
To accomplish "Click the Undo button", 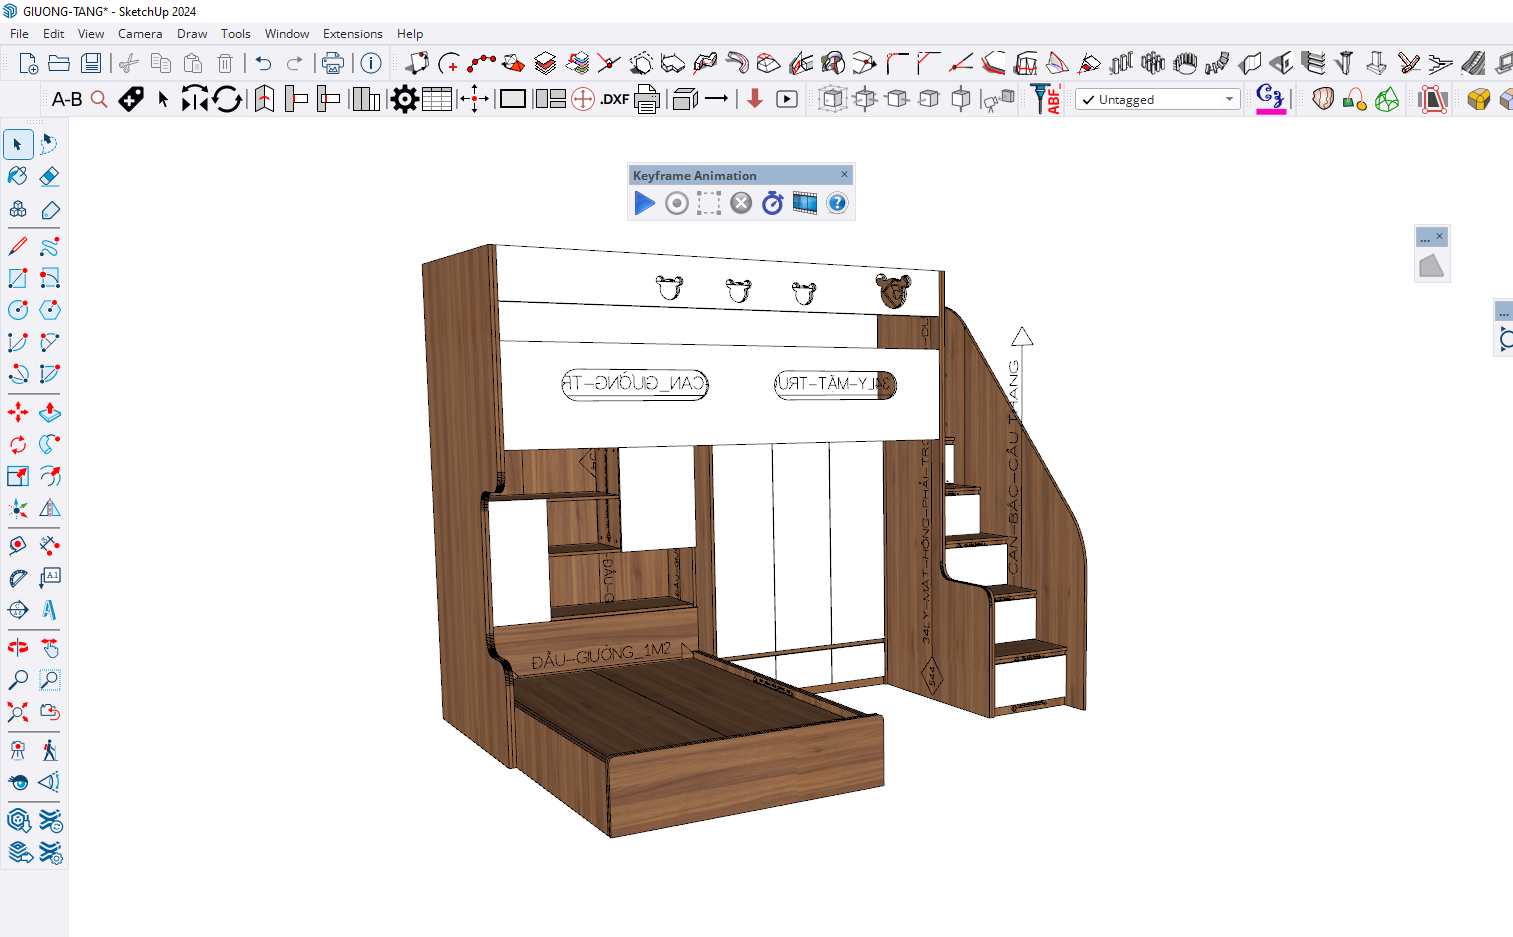I will (x=263, y=63).
